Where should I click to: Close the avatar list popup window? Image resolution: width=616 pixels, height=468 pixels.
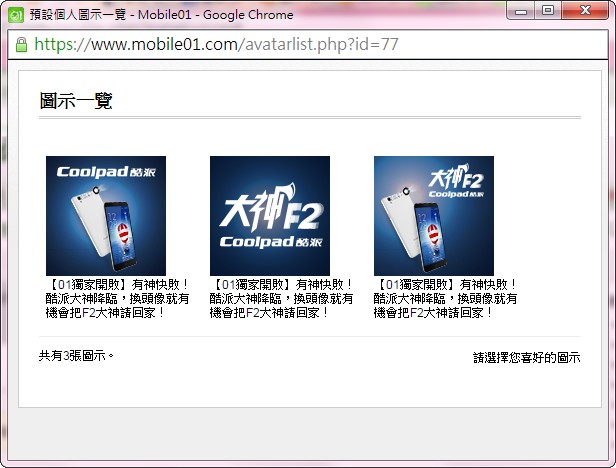coord(585,11)
